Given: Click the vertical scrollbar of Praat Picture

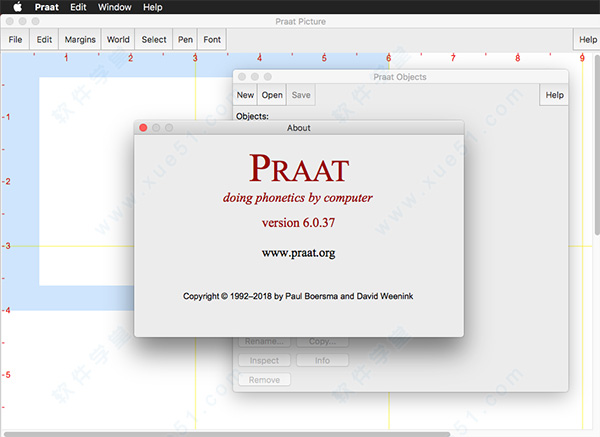Looking at the screenshot, I should [597, 145].
